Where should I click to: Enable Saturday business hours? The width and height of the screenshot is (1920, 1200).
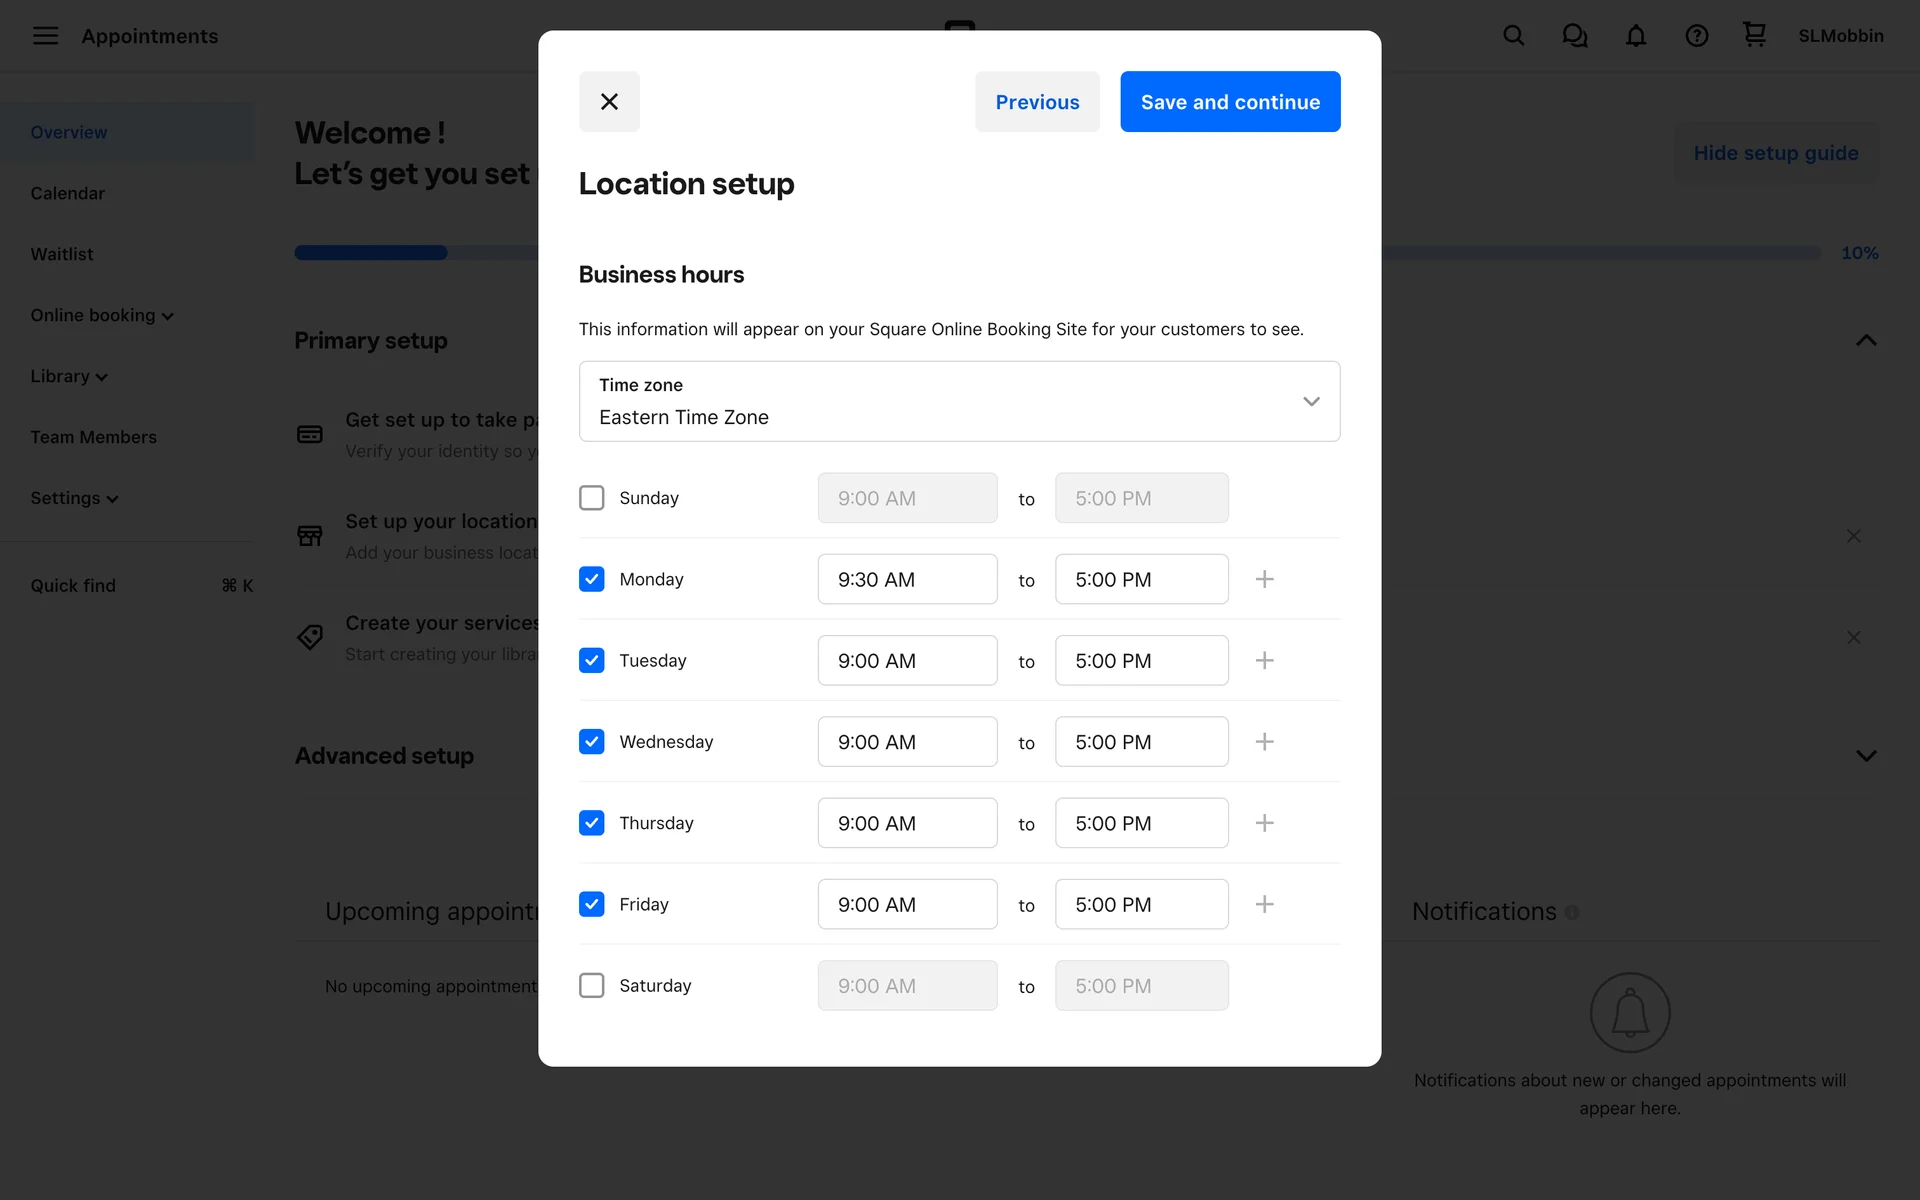click(591, 985)
